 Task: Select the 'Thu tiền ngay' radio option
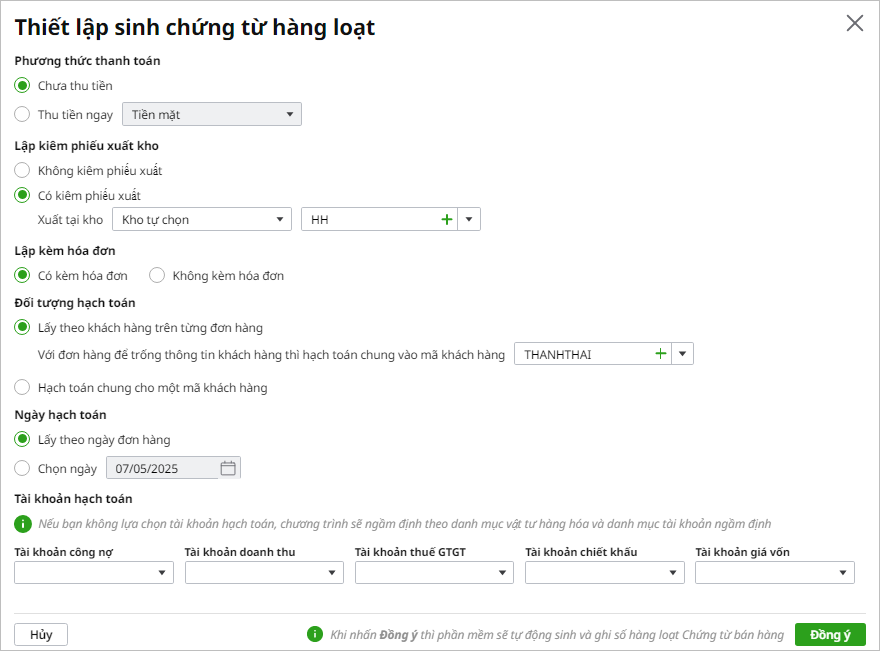coord(22,114)
